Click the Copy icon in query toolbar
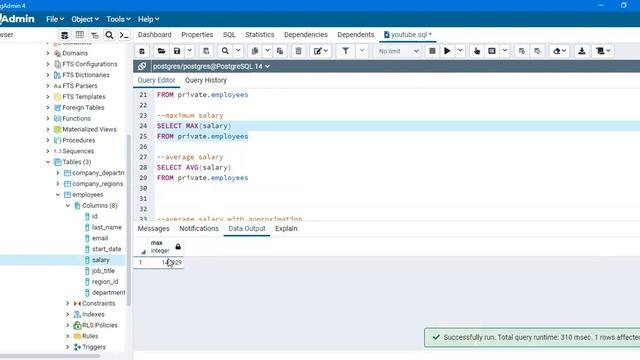The width and height of the screenshot is (640, 360). [x=255, y=51]
